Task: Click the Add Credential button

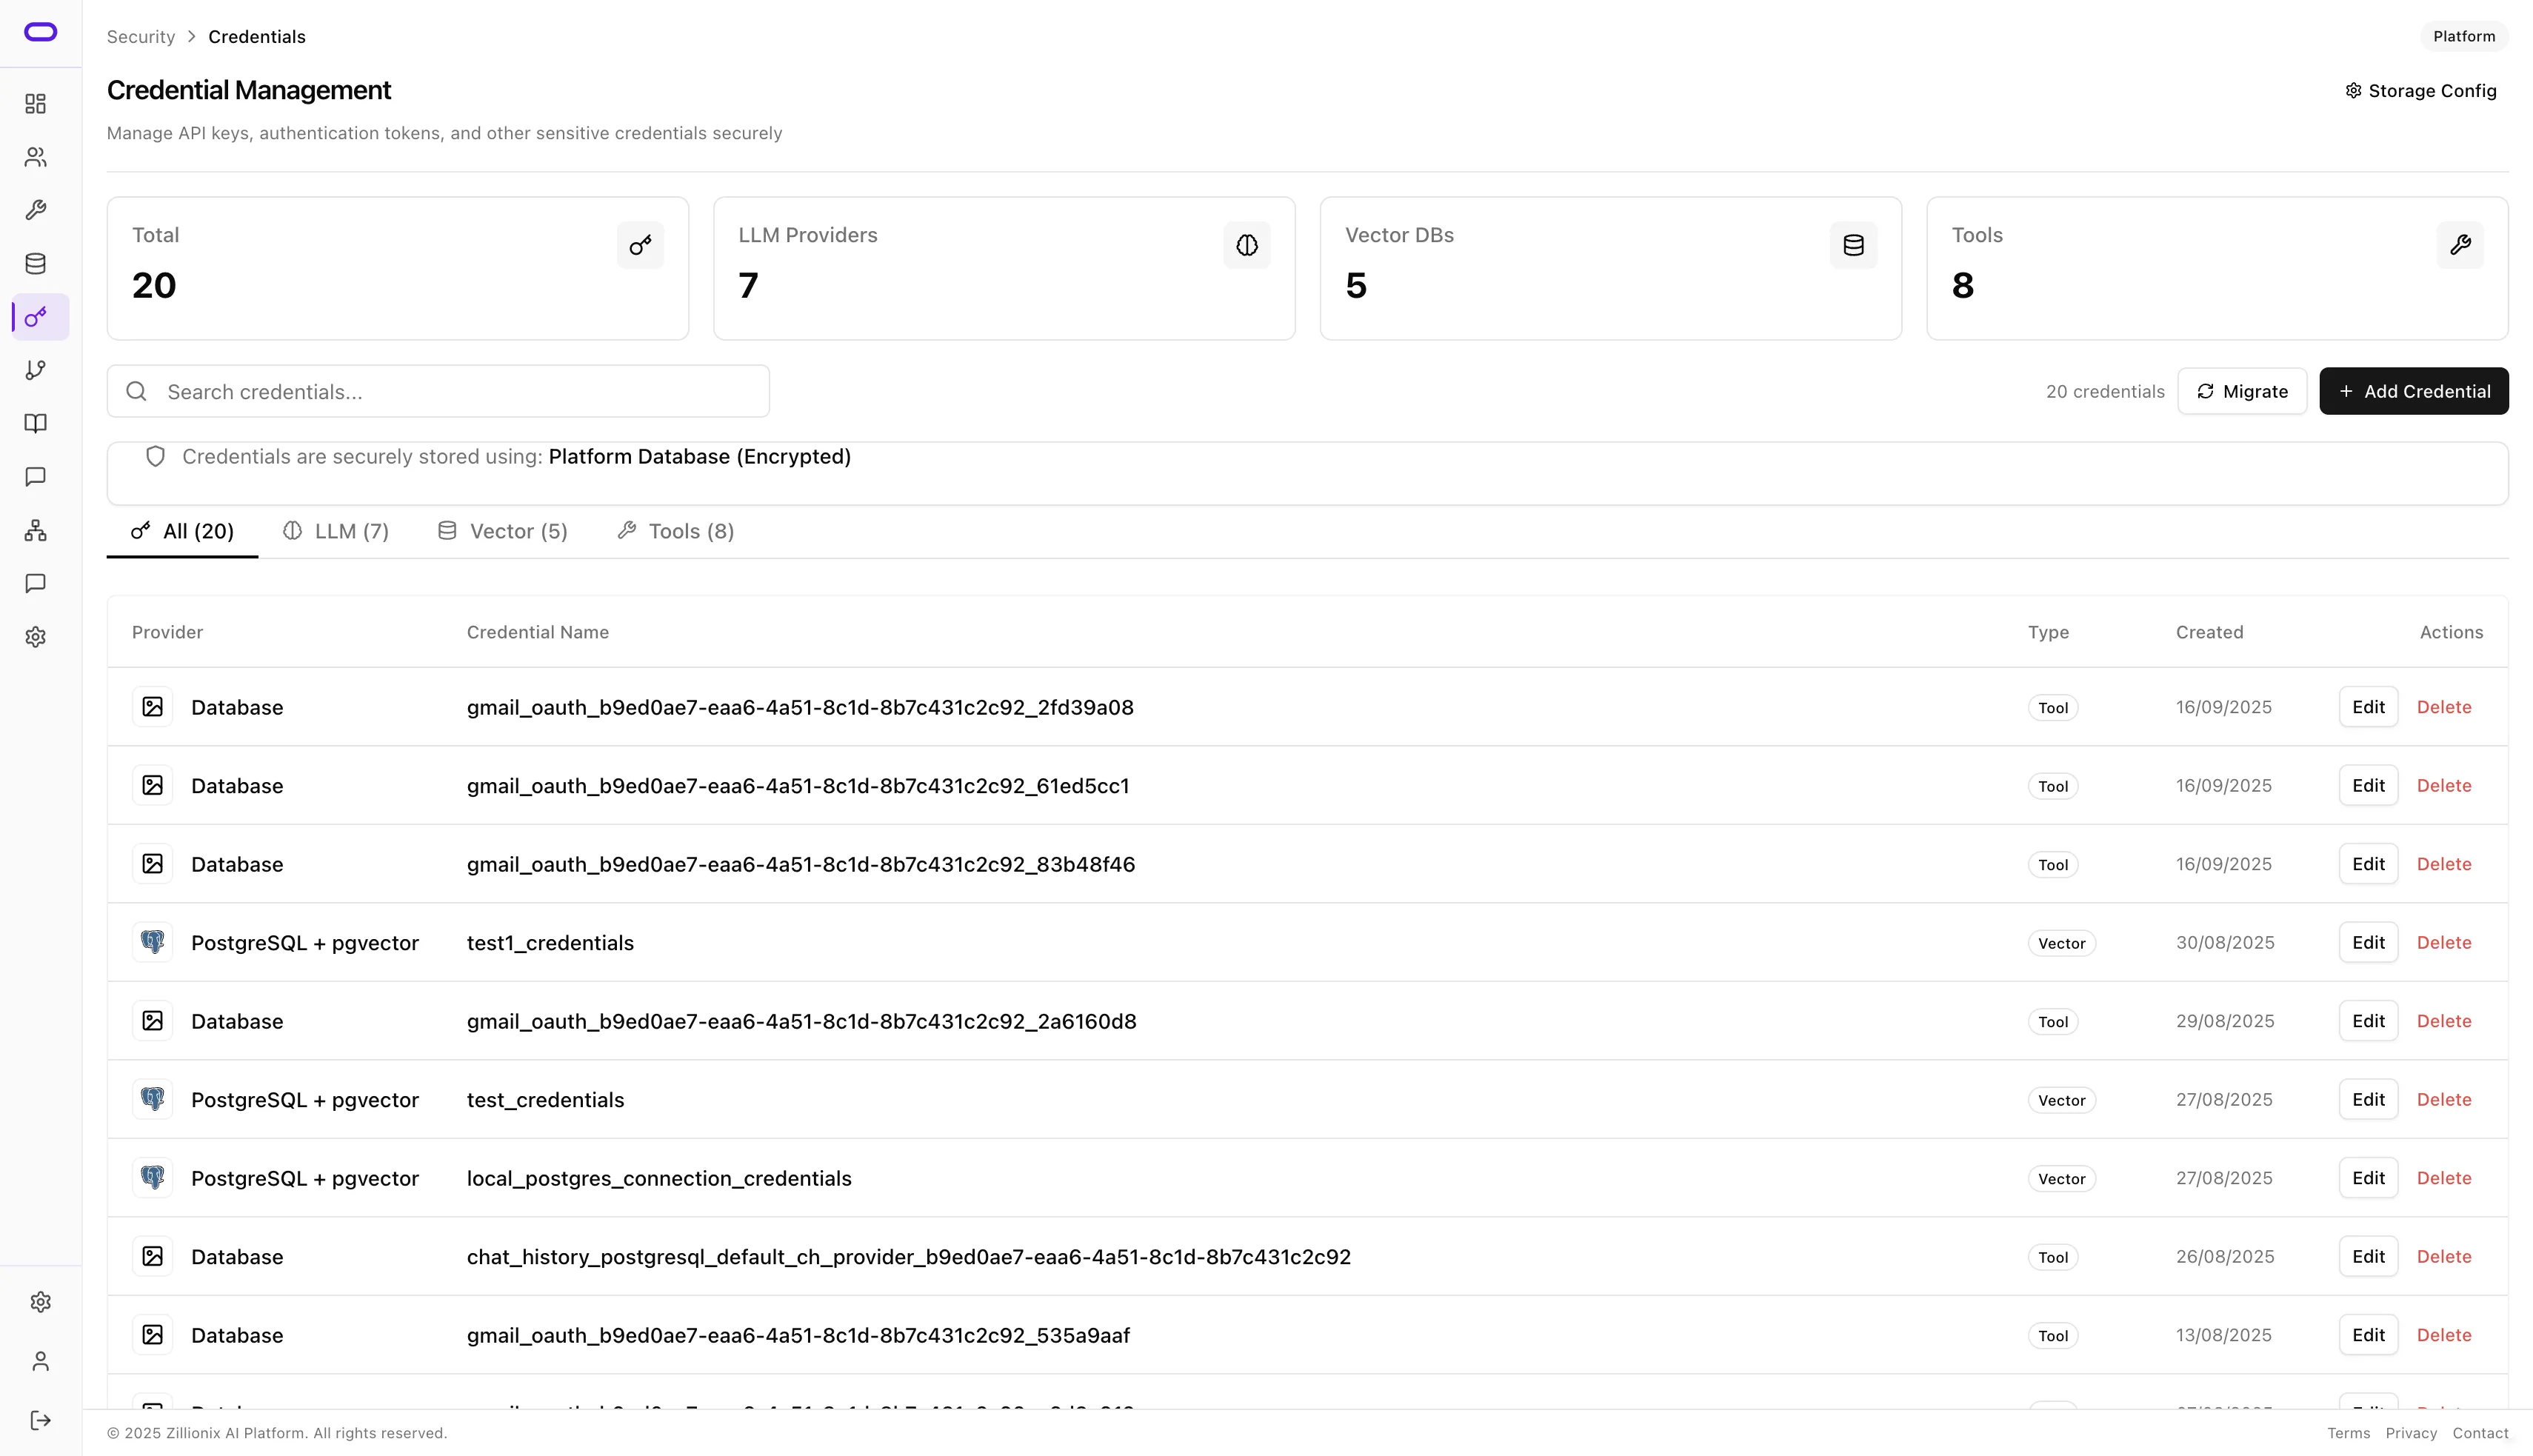Action: point(2413,391)
